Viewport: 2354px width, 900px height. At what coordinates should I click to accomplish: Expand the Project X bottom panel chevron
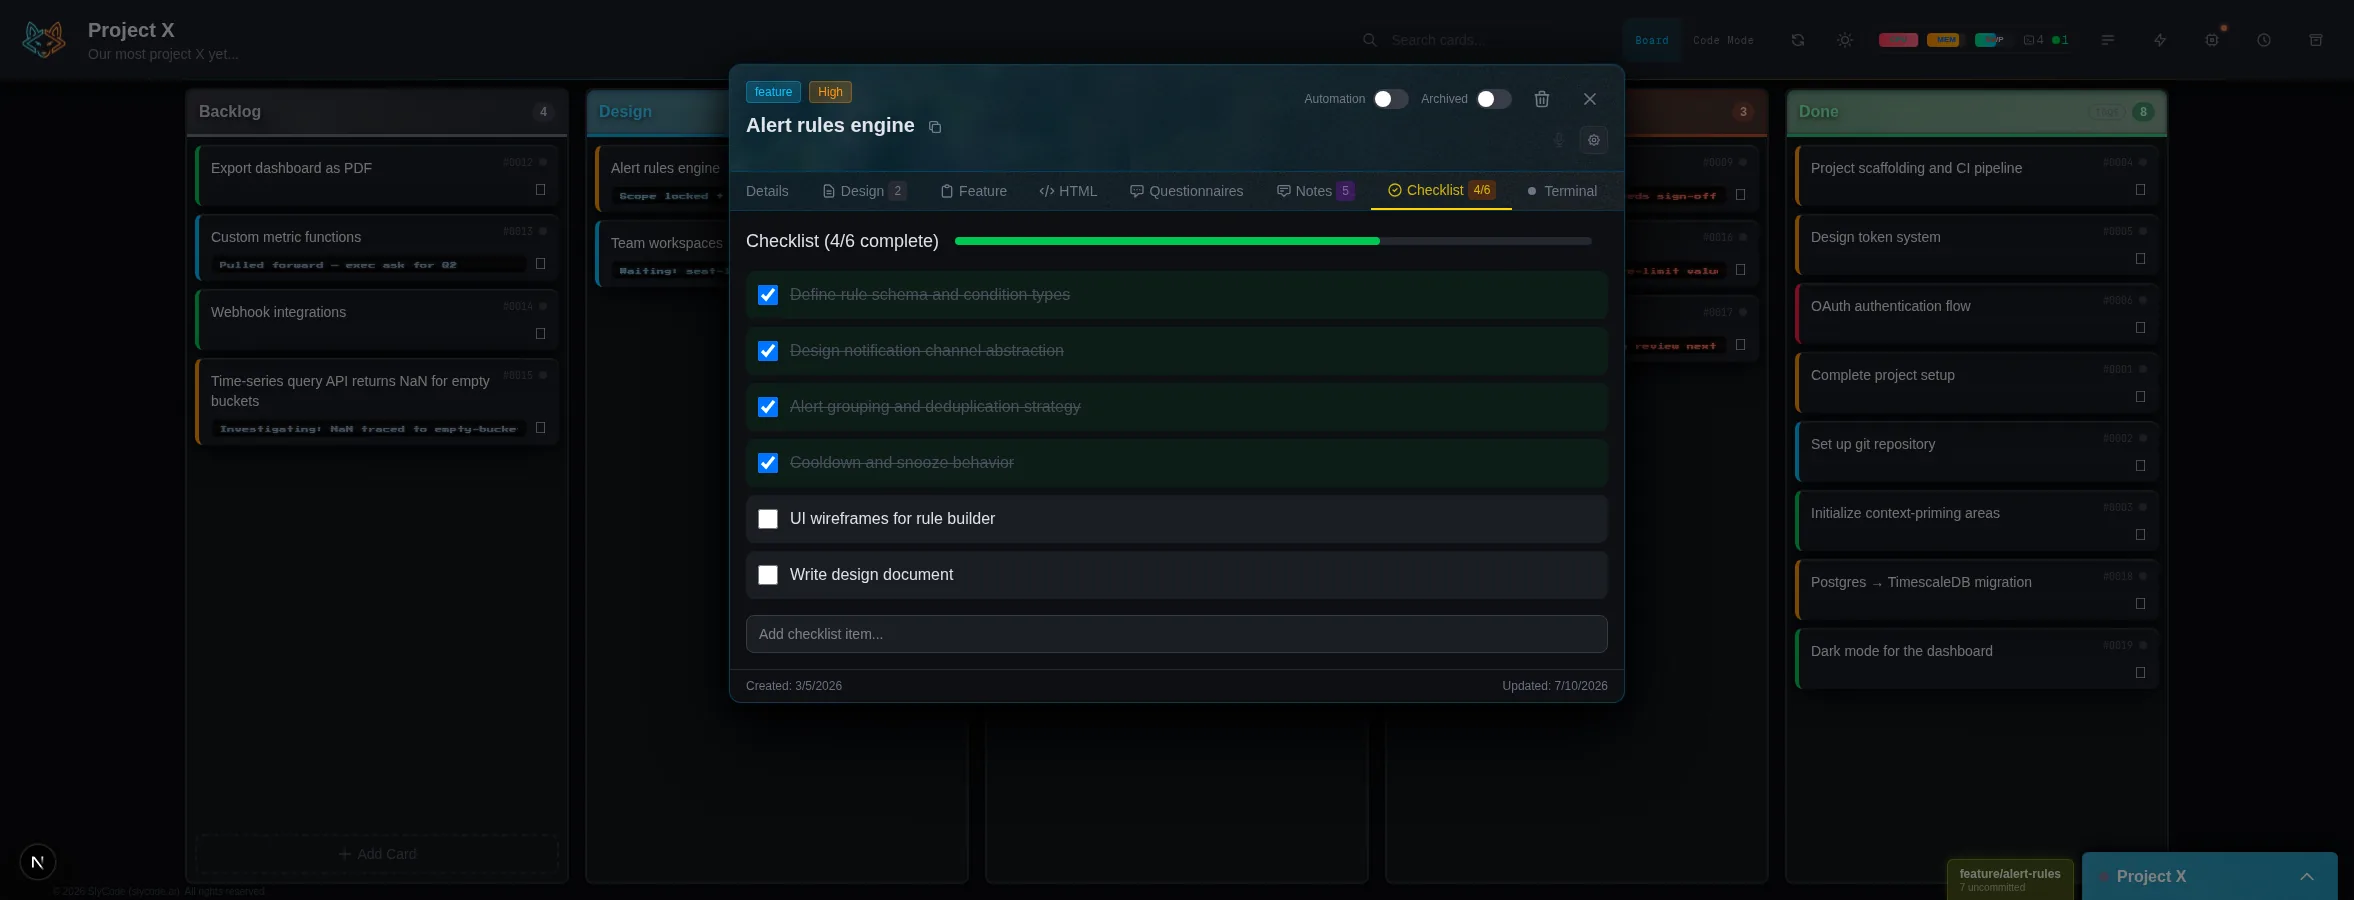[2307, 877]
